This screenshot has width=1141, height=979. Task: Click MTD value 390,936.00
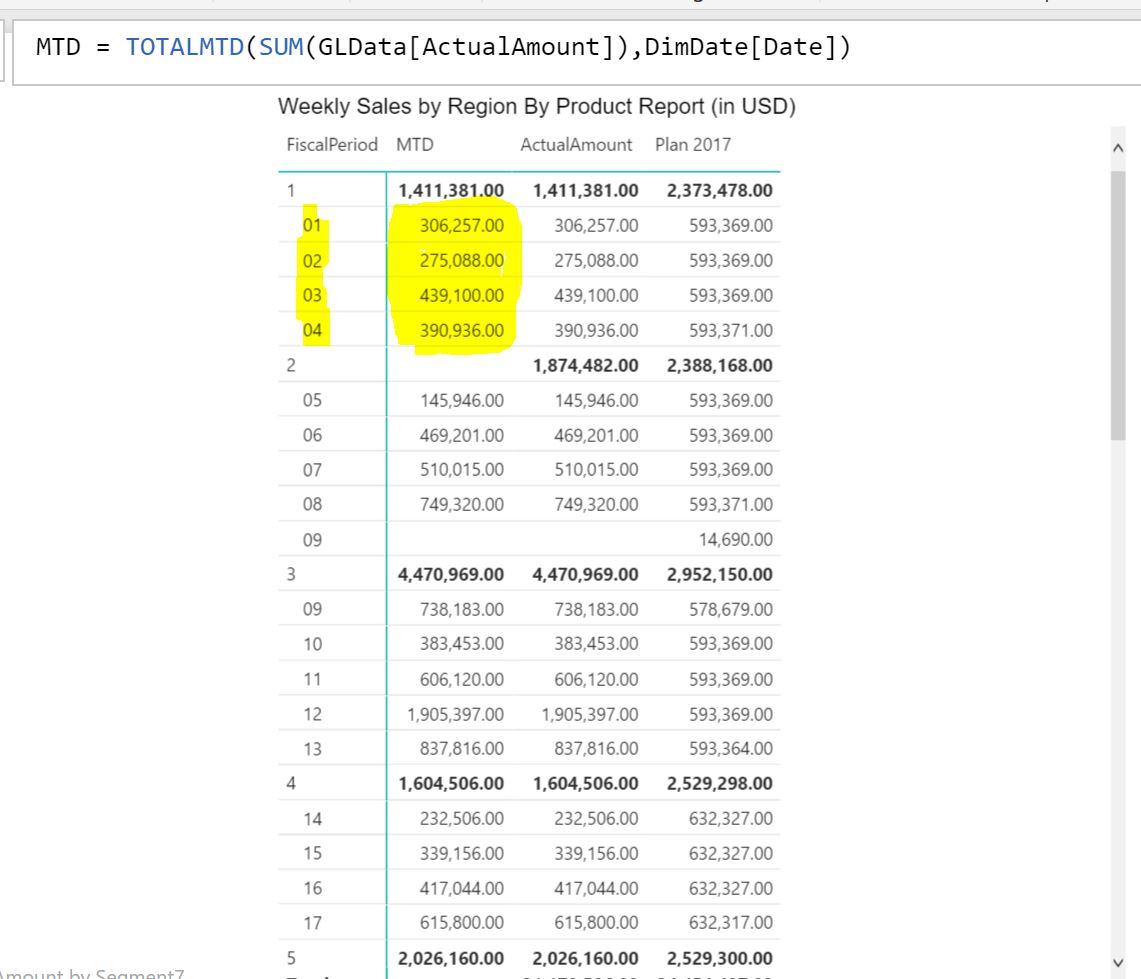point(461,330)
